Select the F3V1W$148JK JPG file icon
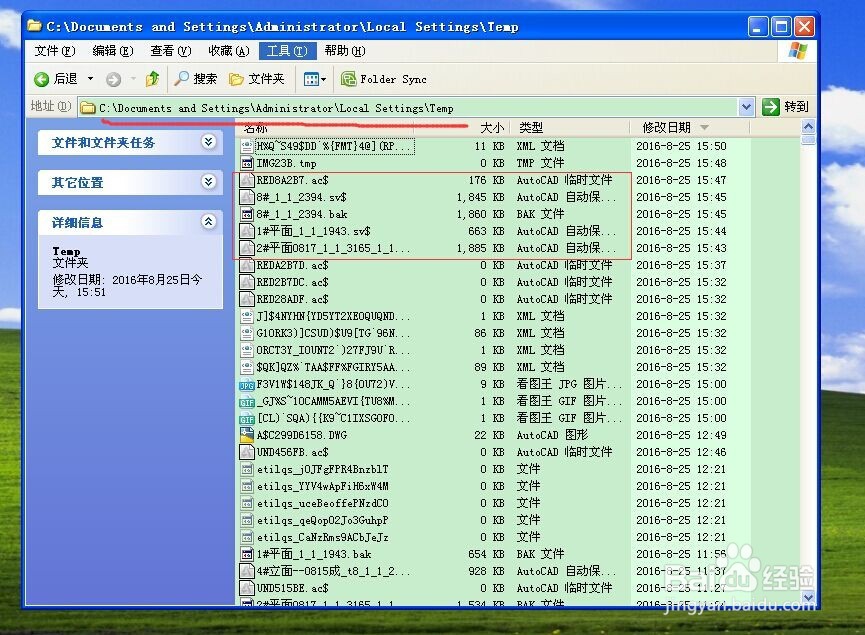The width and height of the screenshot is (865, 635). [x=247, y=385]
